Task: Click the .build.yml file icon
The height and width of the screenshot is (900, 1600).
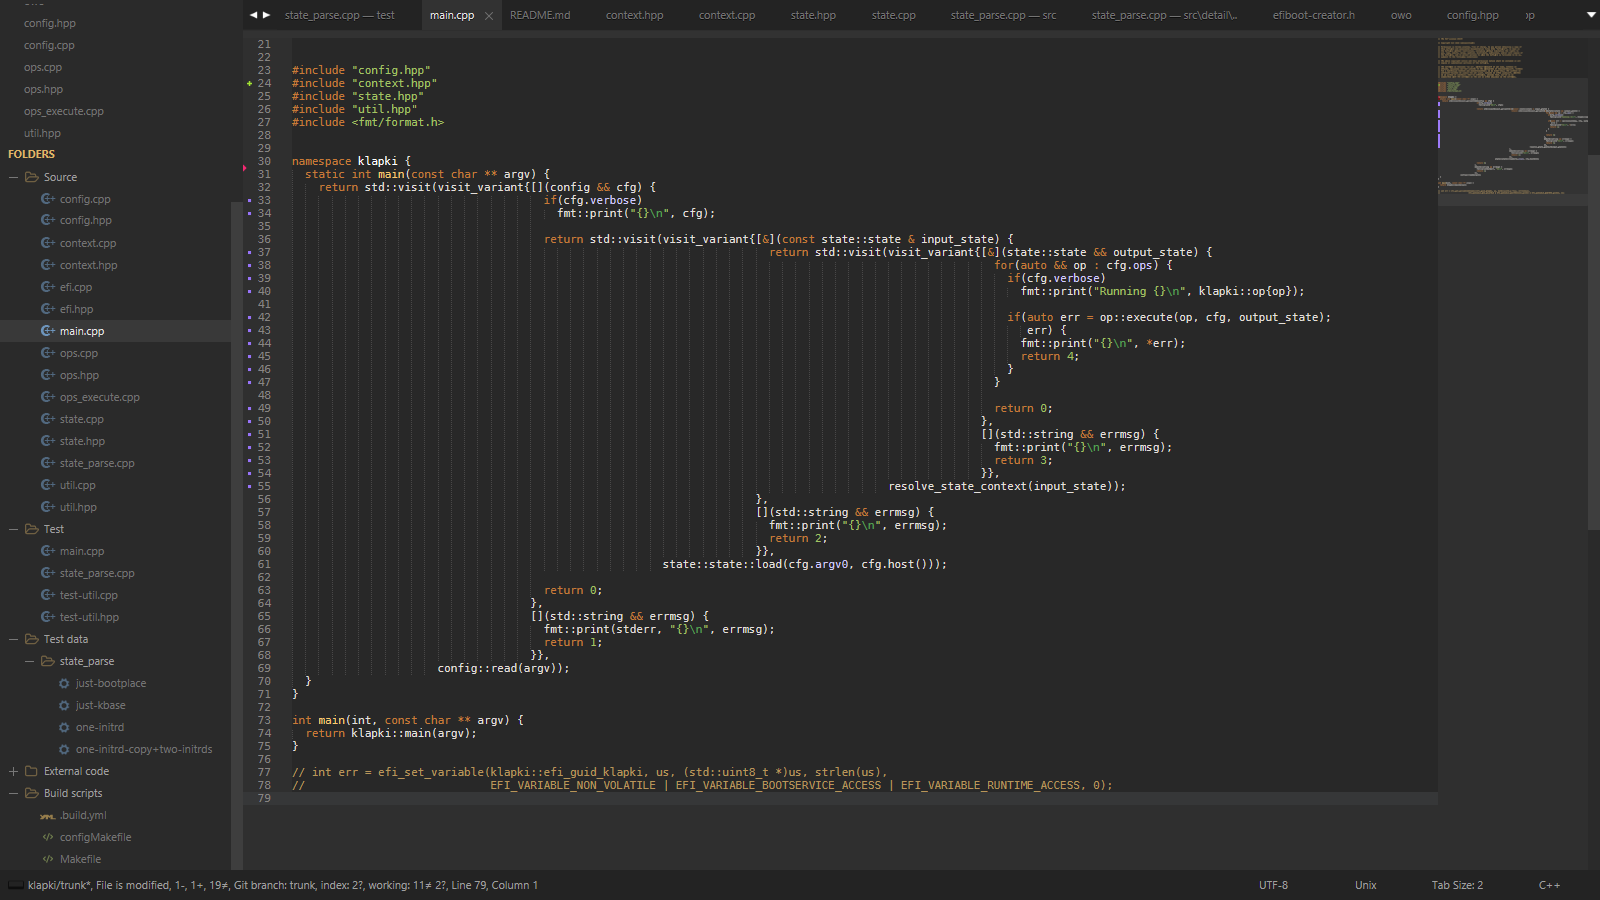Action: [x=48, y=816]
